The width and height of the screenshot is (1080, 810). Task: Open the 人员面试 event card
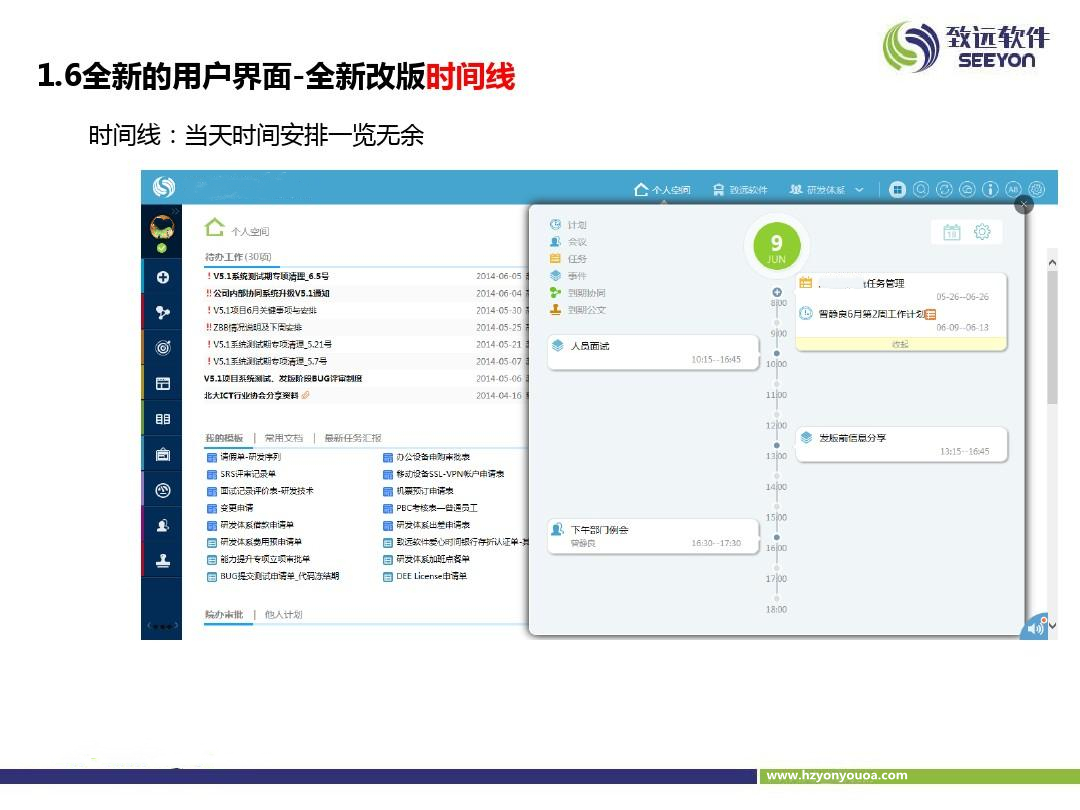pyautogui.click(x=652, y=351)
